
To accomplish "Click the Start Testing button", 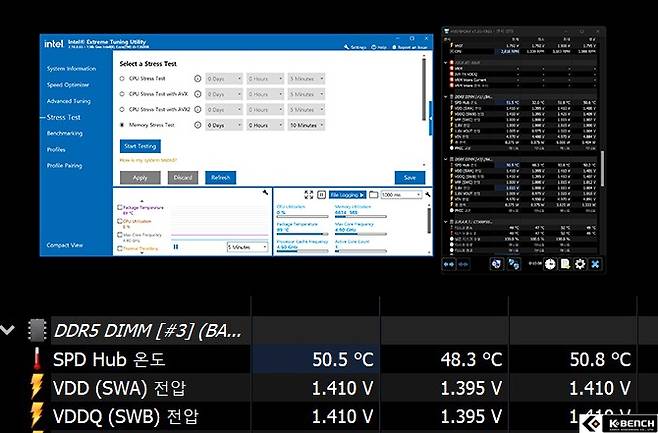I will point(140,146).
